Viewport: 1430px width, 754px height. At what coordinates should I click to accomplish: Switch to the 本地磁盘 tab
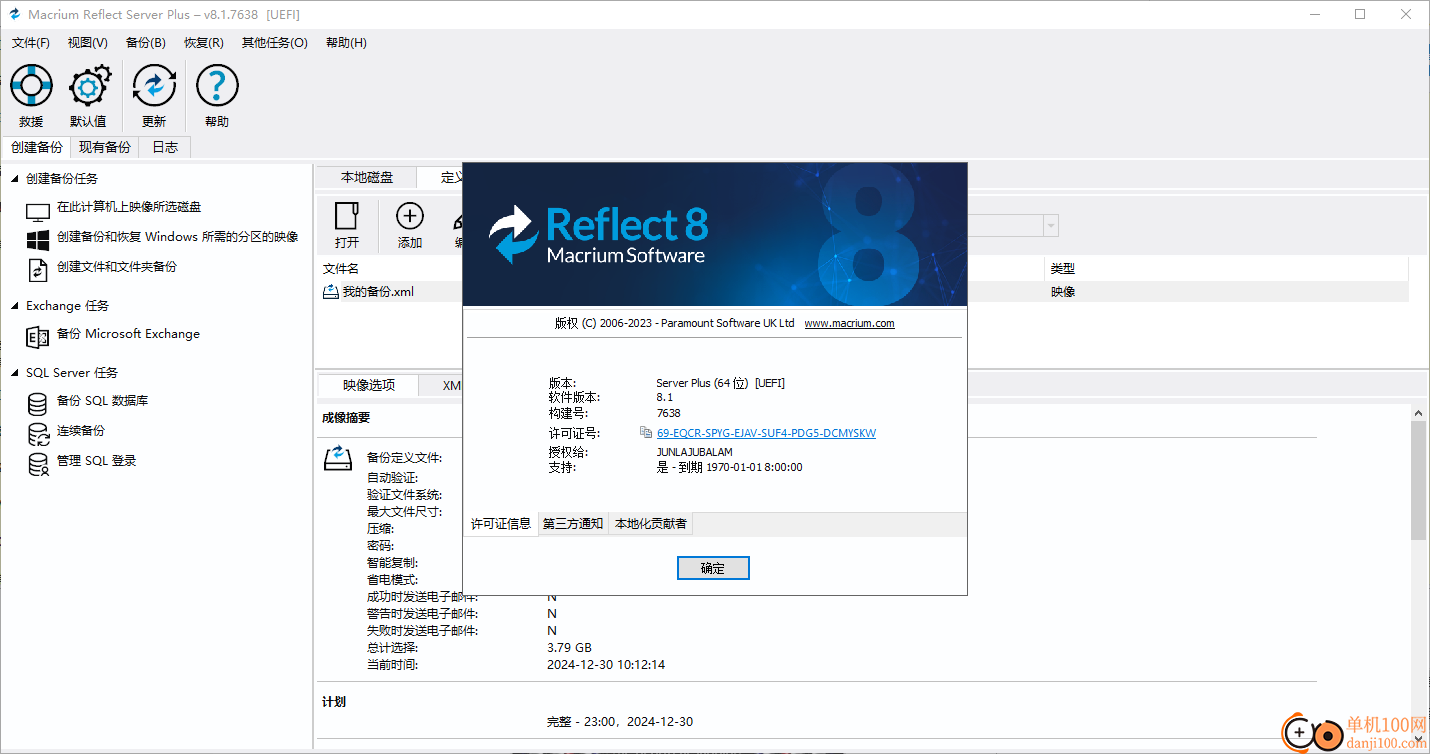click(x=367, y=177)
